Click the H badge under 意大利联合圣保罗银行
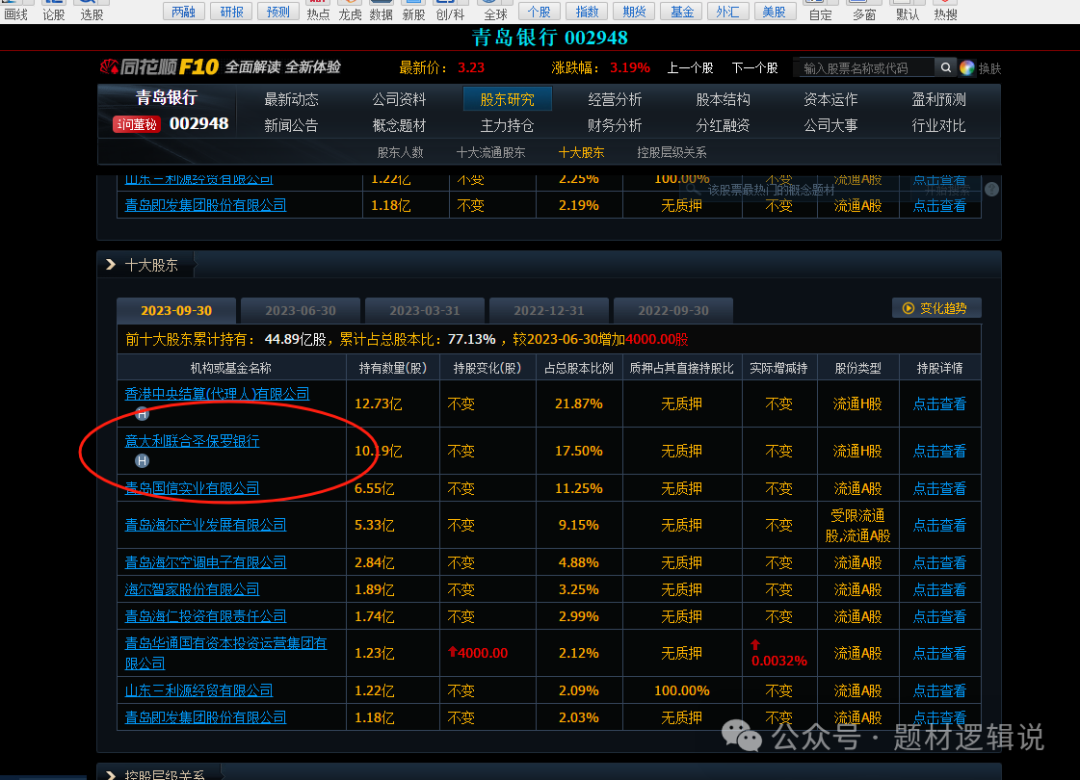 (142, 461)
